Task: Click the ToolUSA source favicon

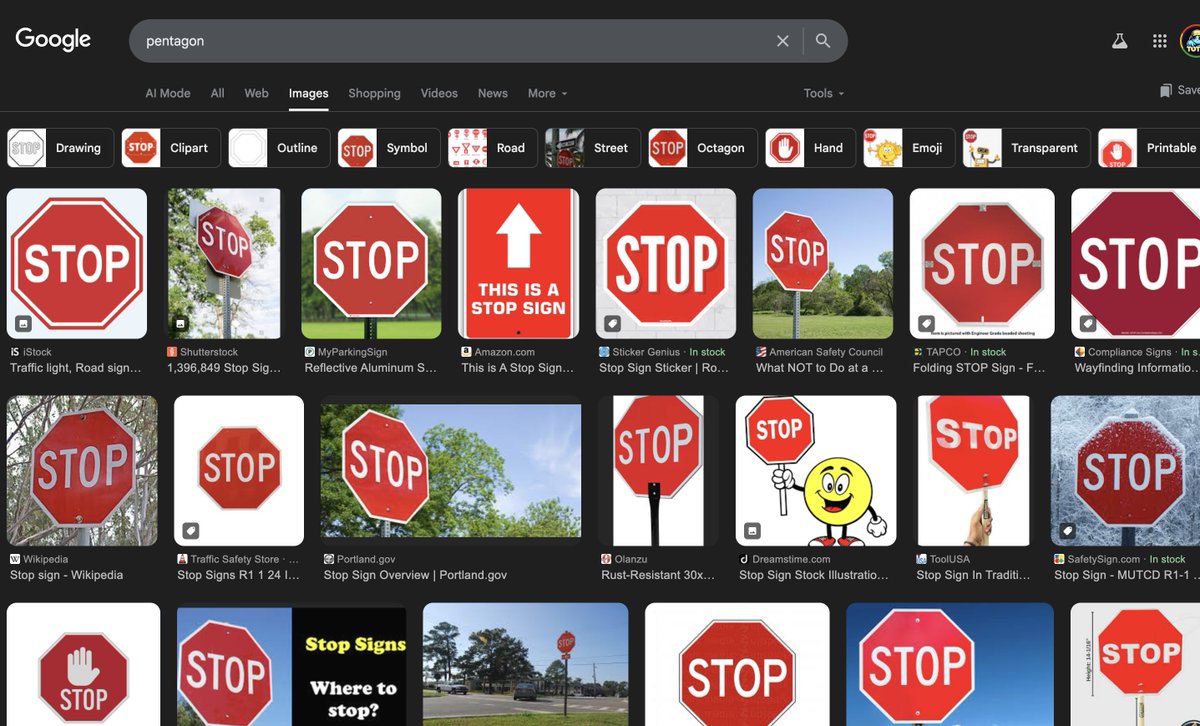Action: 921,559
